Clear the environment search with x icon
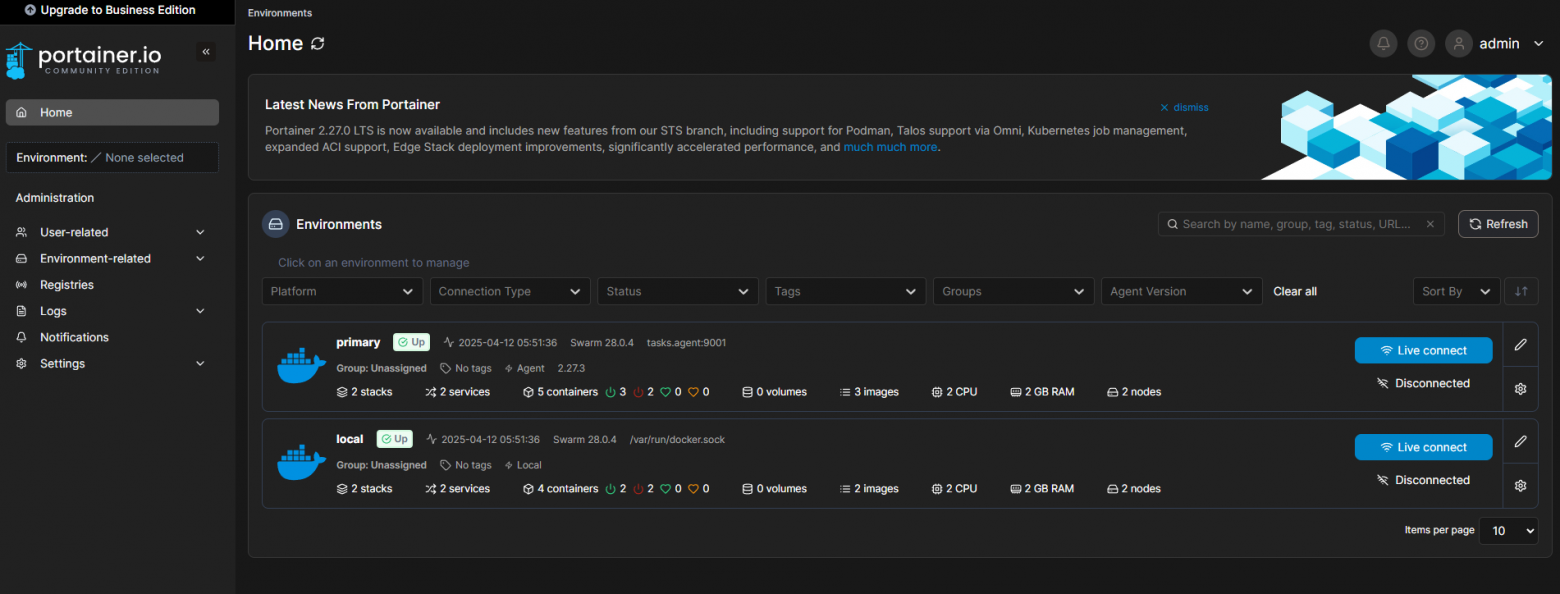 [x=1430, y=224]
